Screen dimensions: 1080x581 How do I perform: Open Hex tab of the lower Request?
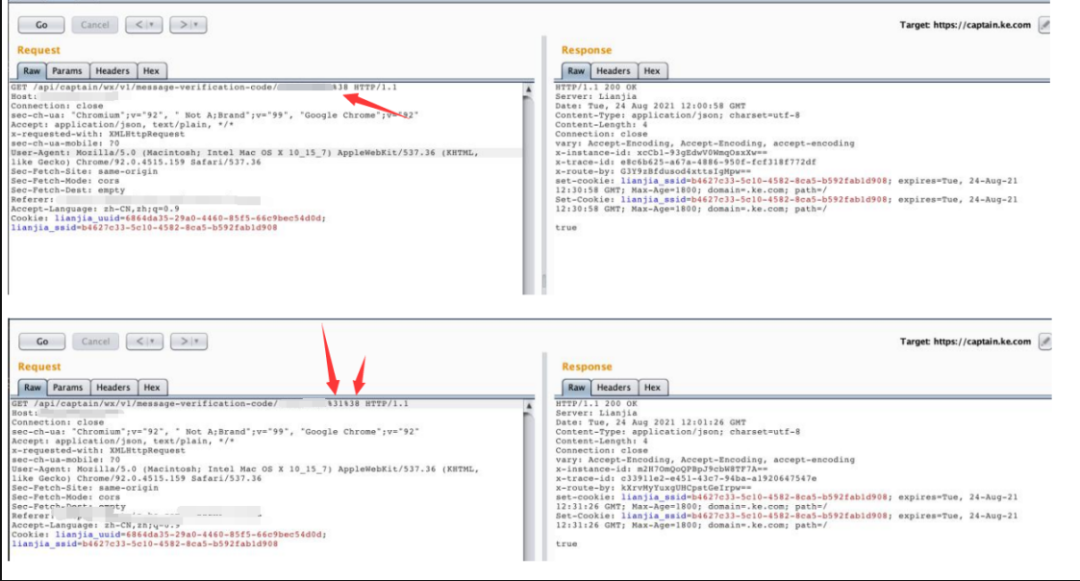tap(152, 388)
